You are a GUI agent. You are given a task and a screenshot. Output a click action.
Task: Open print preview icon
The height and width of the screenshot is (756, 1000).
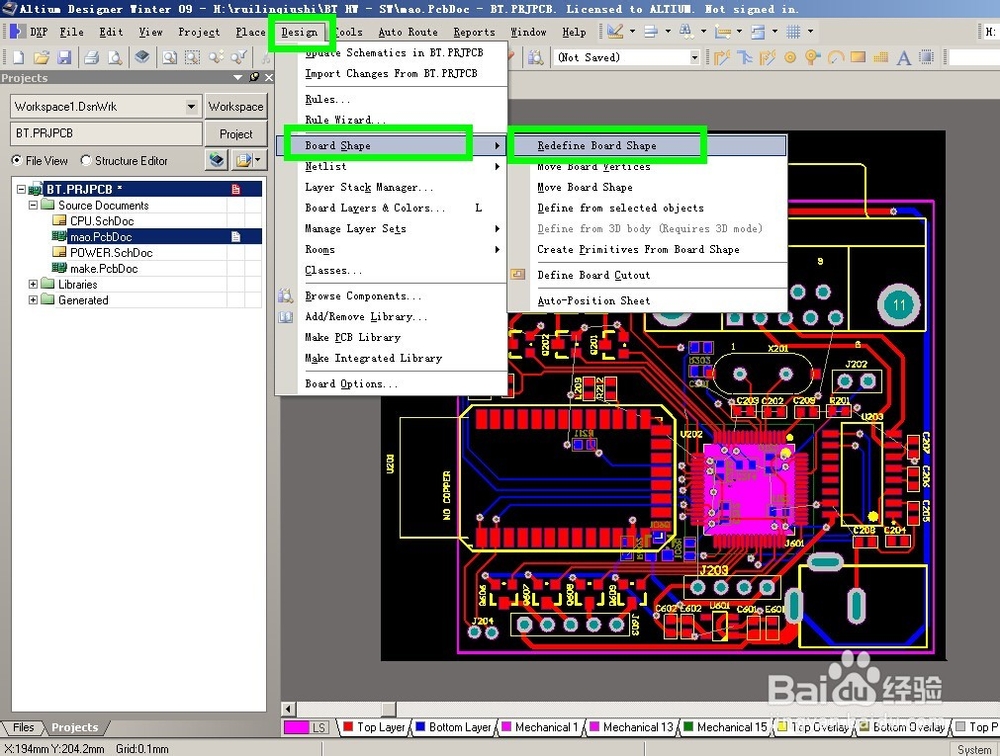click(115, 57)
